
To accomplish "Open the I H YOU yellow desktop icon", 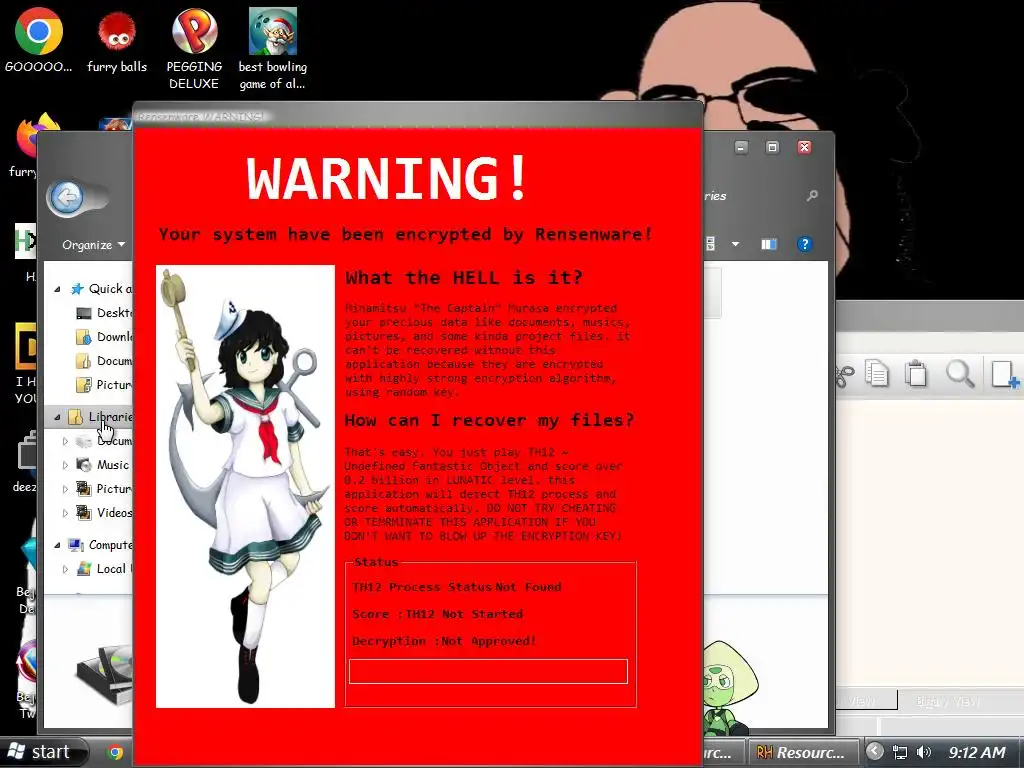I will pos(25,363).
